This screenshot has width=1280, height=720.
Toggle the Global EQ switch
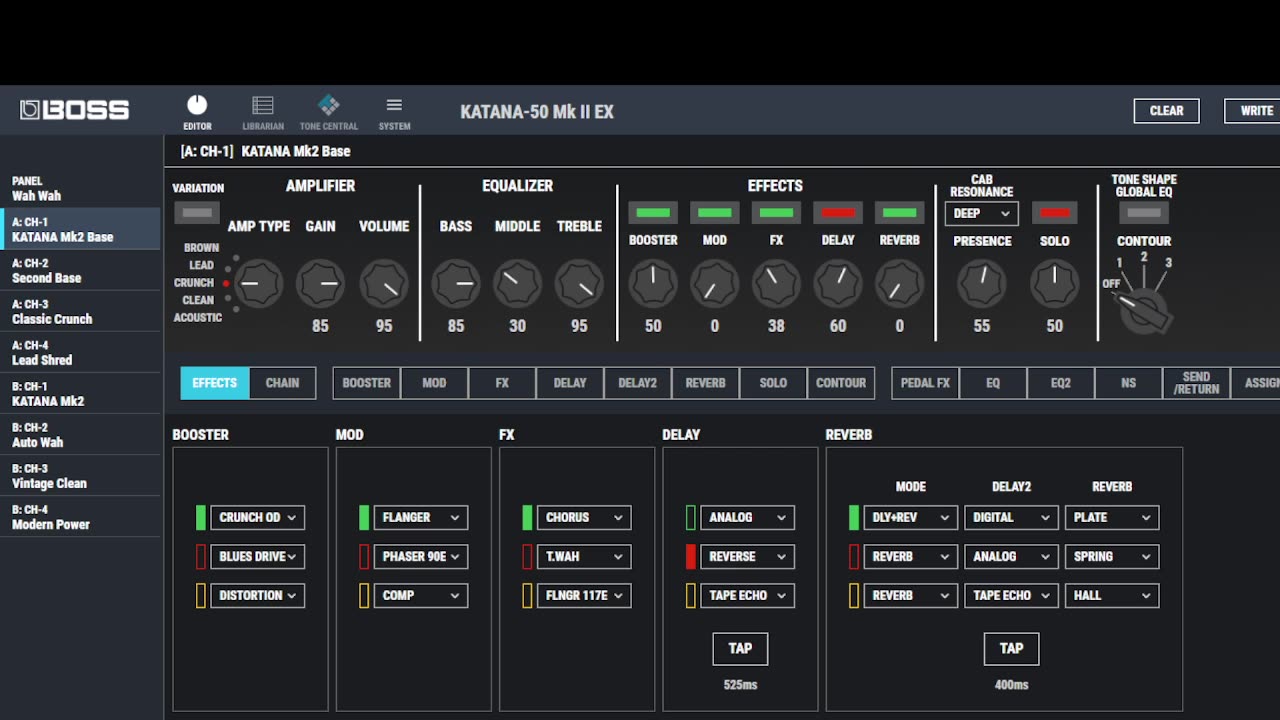[1144, 213]
